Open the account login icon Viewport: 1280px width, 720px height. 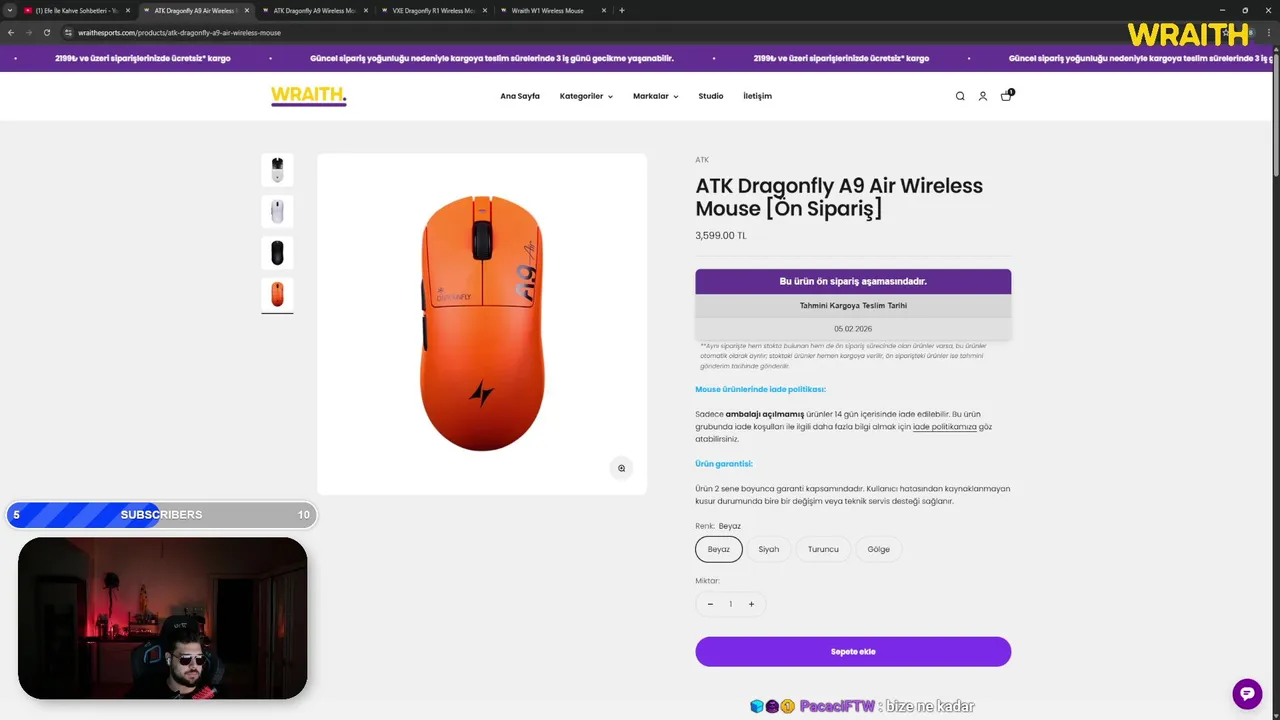(x=983, y=96)
